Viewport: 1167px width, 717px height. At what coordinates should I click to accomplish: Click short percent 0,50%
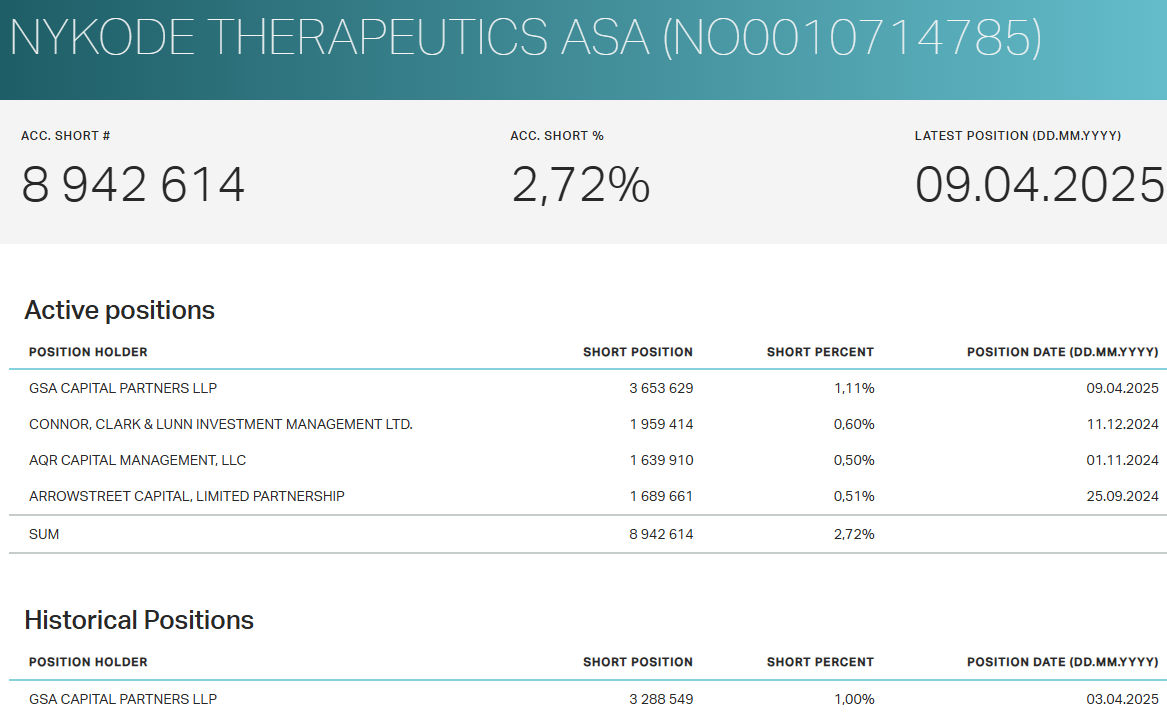tap(854, 460)
